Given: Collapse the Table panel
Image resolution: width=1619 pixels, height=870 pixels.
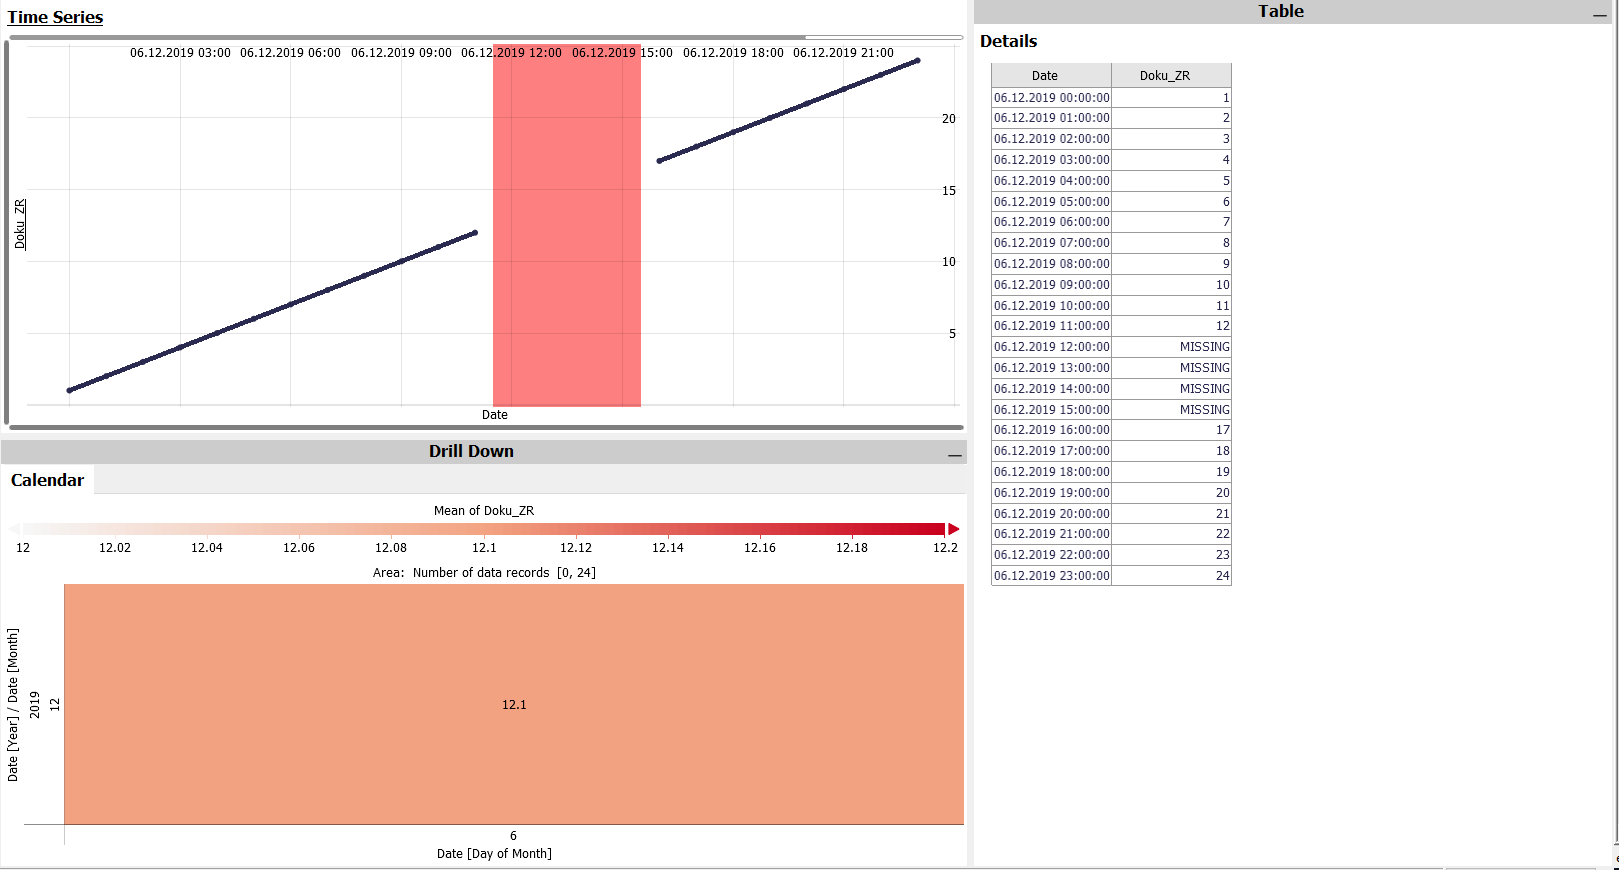Looking at the screenshot, I should click(1599, 15).
